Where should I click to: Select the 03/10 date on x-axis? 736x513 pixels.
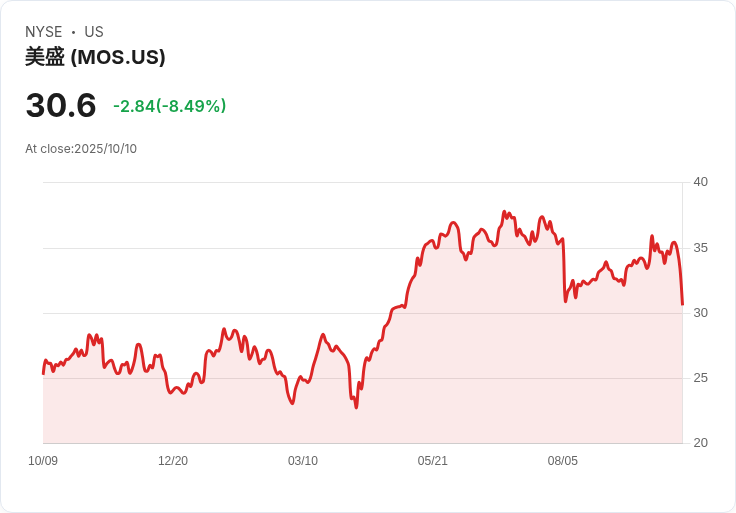click(303, 461)
